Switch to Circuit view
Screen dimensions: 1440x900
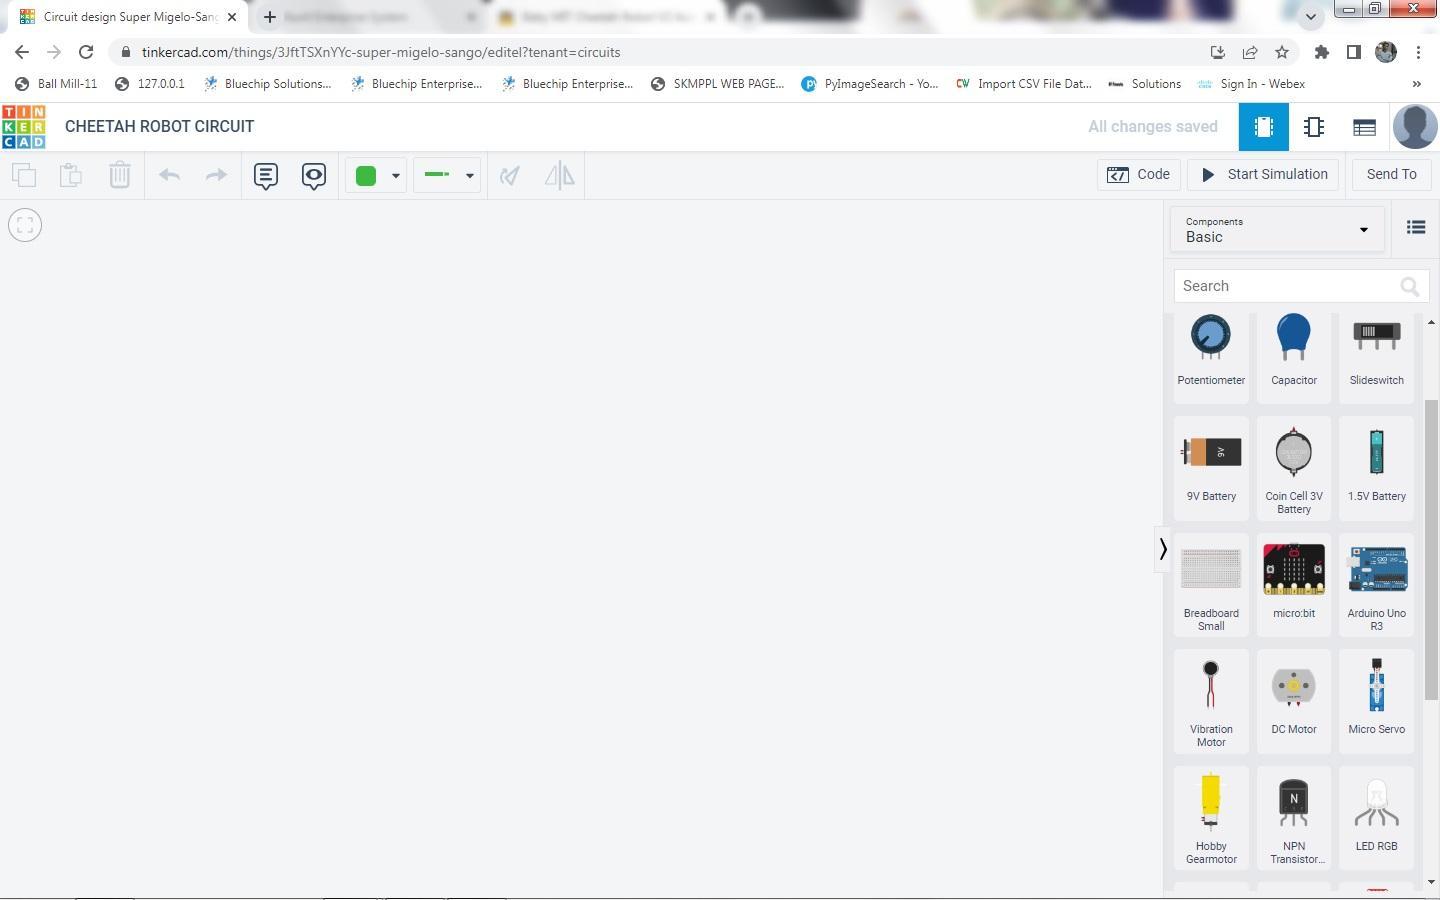click(x=1263, y=127)
